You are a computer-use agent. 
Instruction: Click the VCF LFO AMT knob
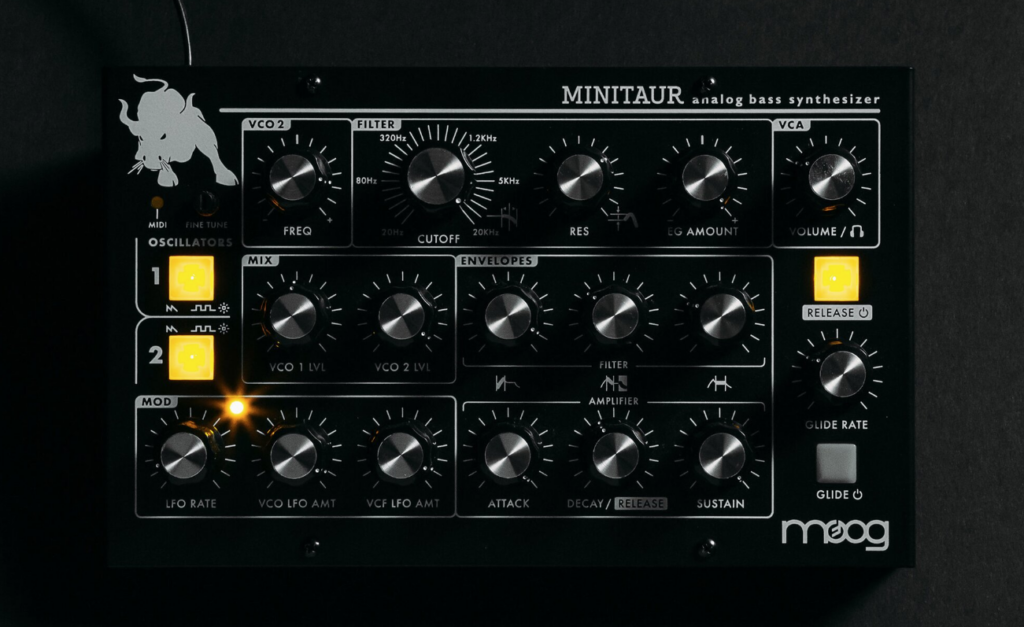[x=400, y=455]
